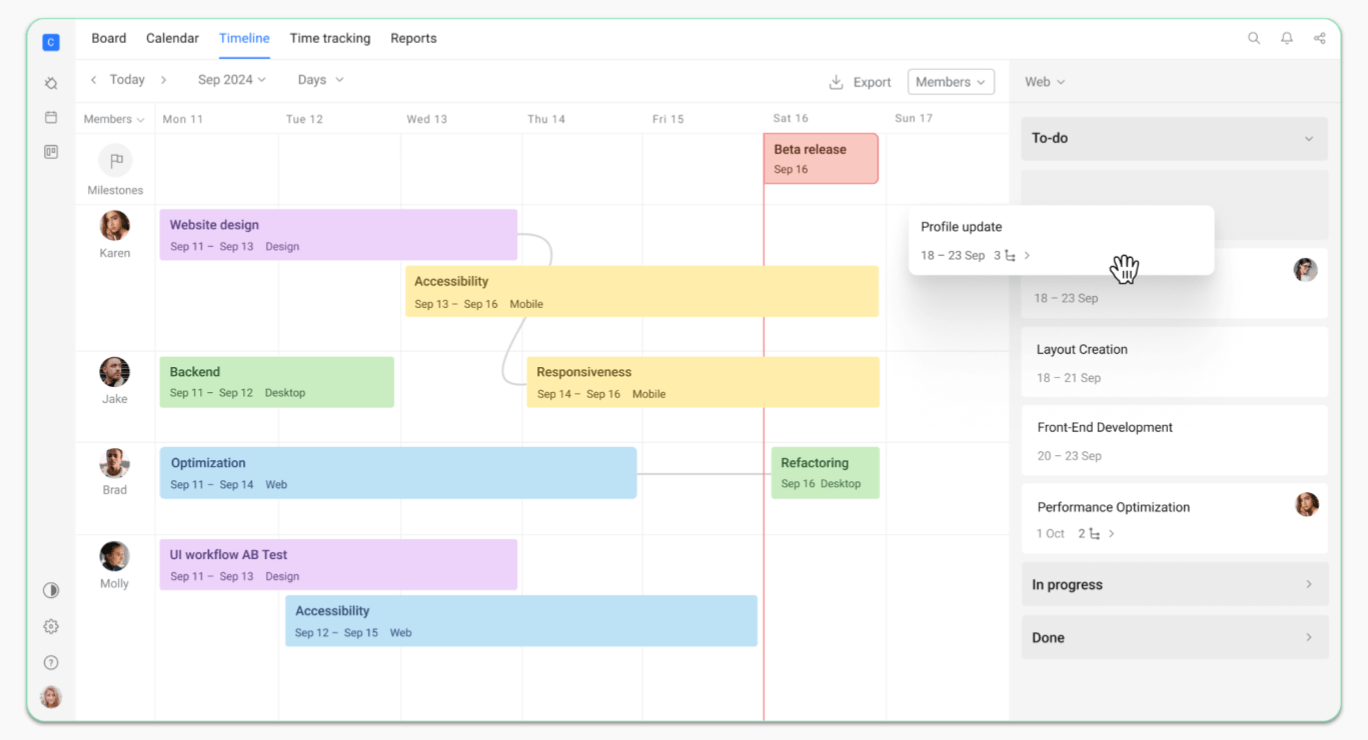Expand the In progress section
Viewport: 1368px width, 740px height.
click(1174, 584)
